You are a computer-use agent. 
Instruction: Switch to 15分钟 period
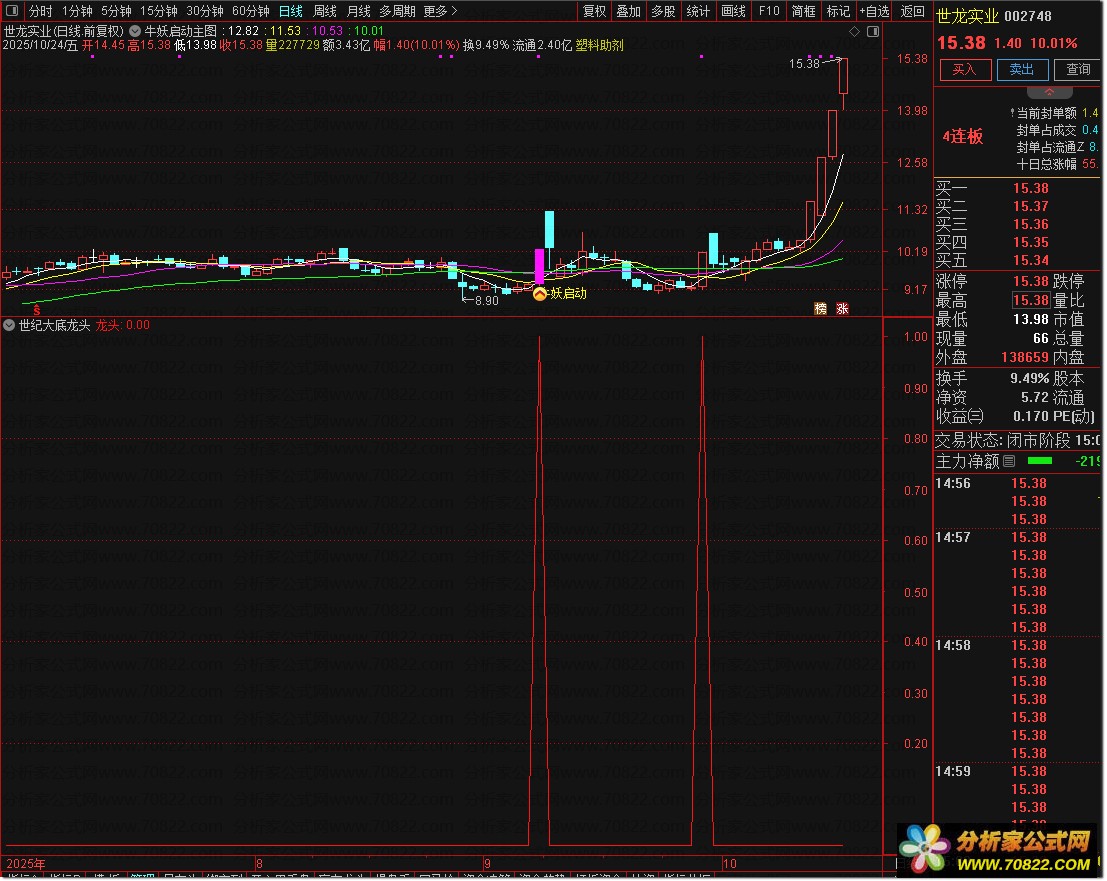pos(158,11)
